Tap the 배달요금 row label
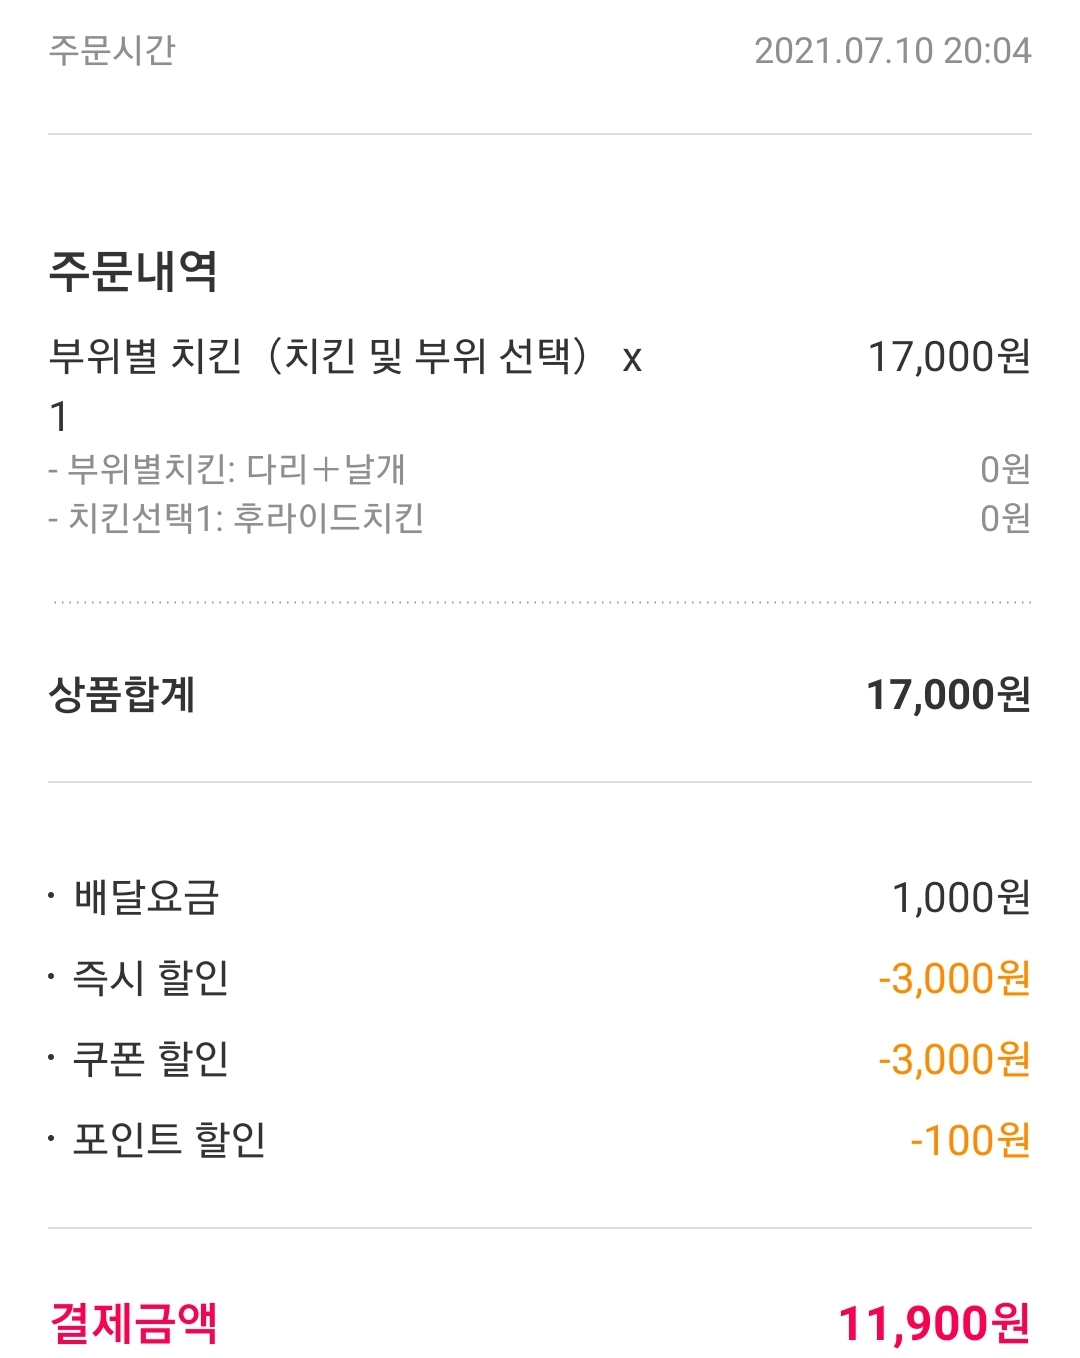 pyautogui.click(x=146, y=897)
